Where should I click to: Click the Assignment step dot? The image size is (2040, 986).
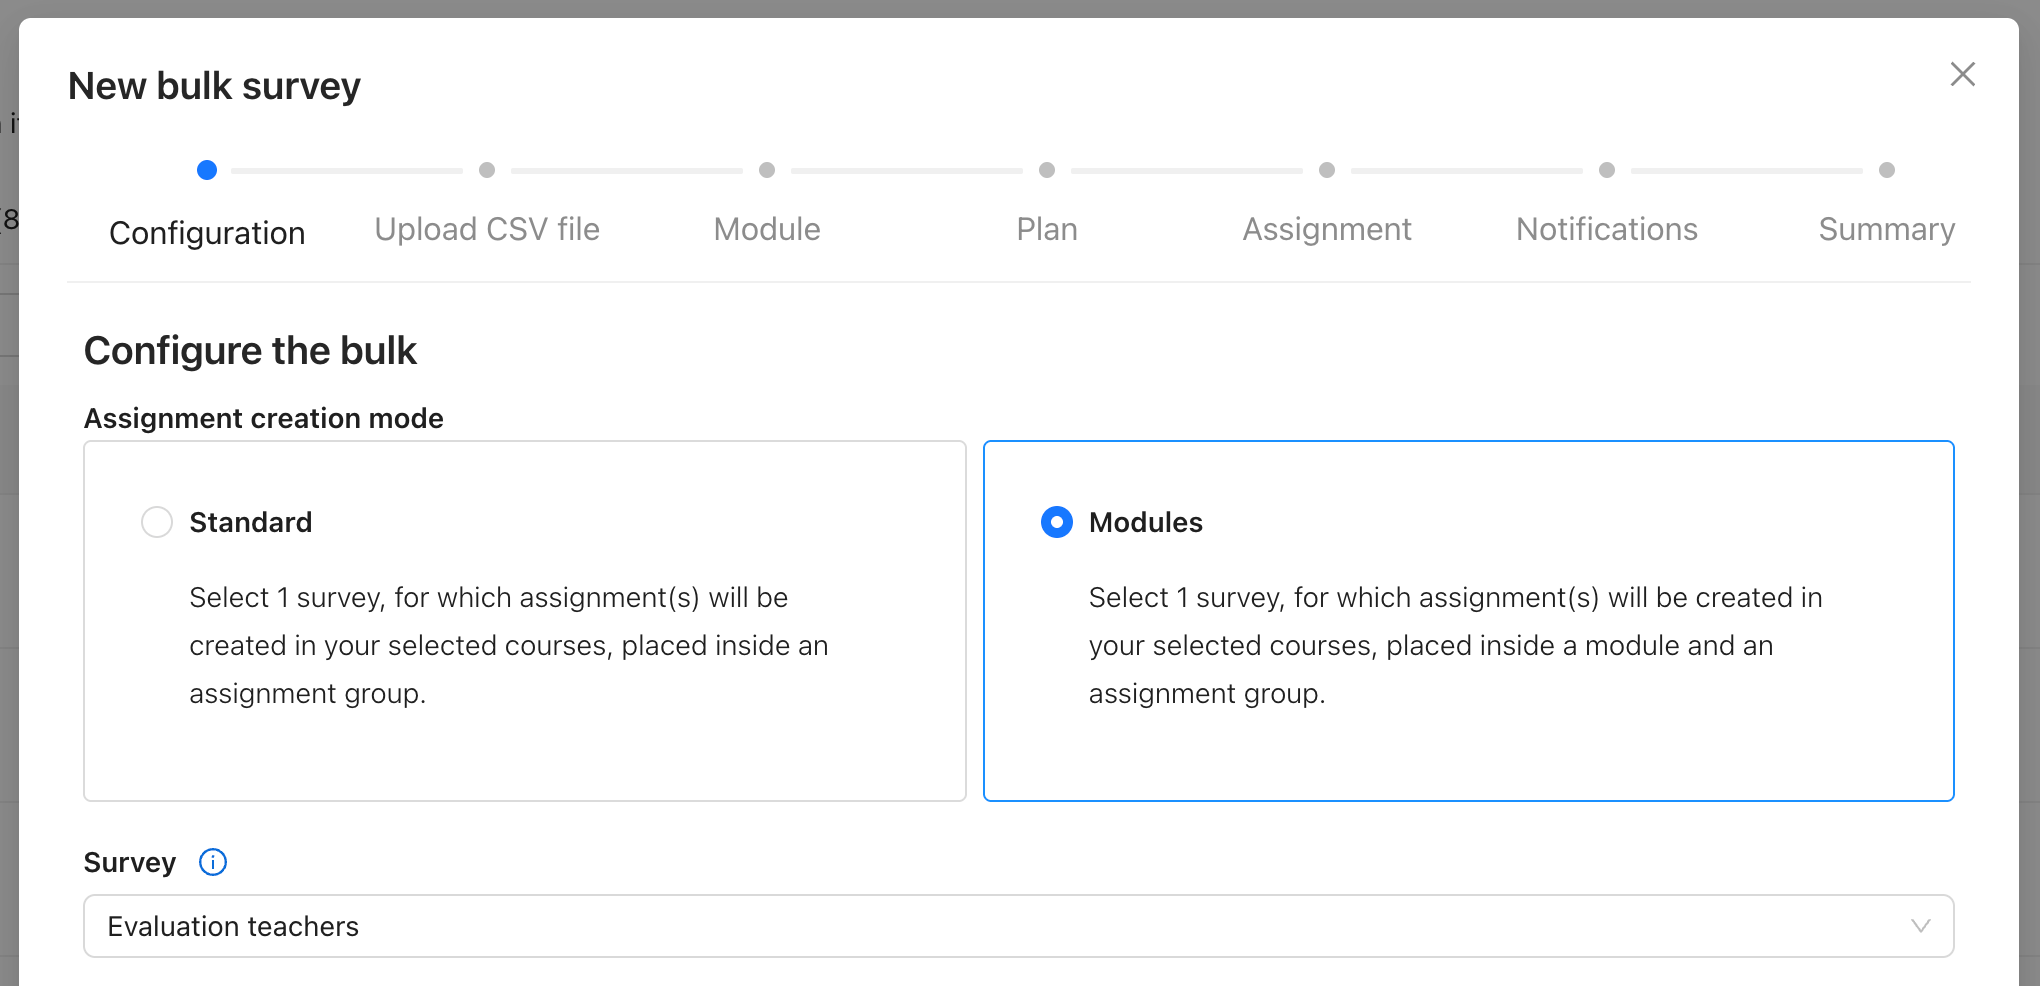[1327, 170]
